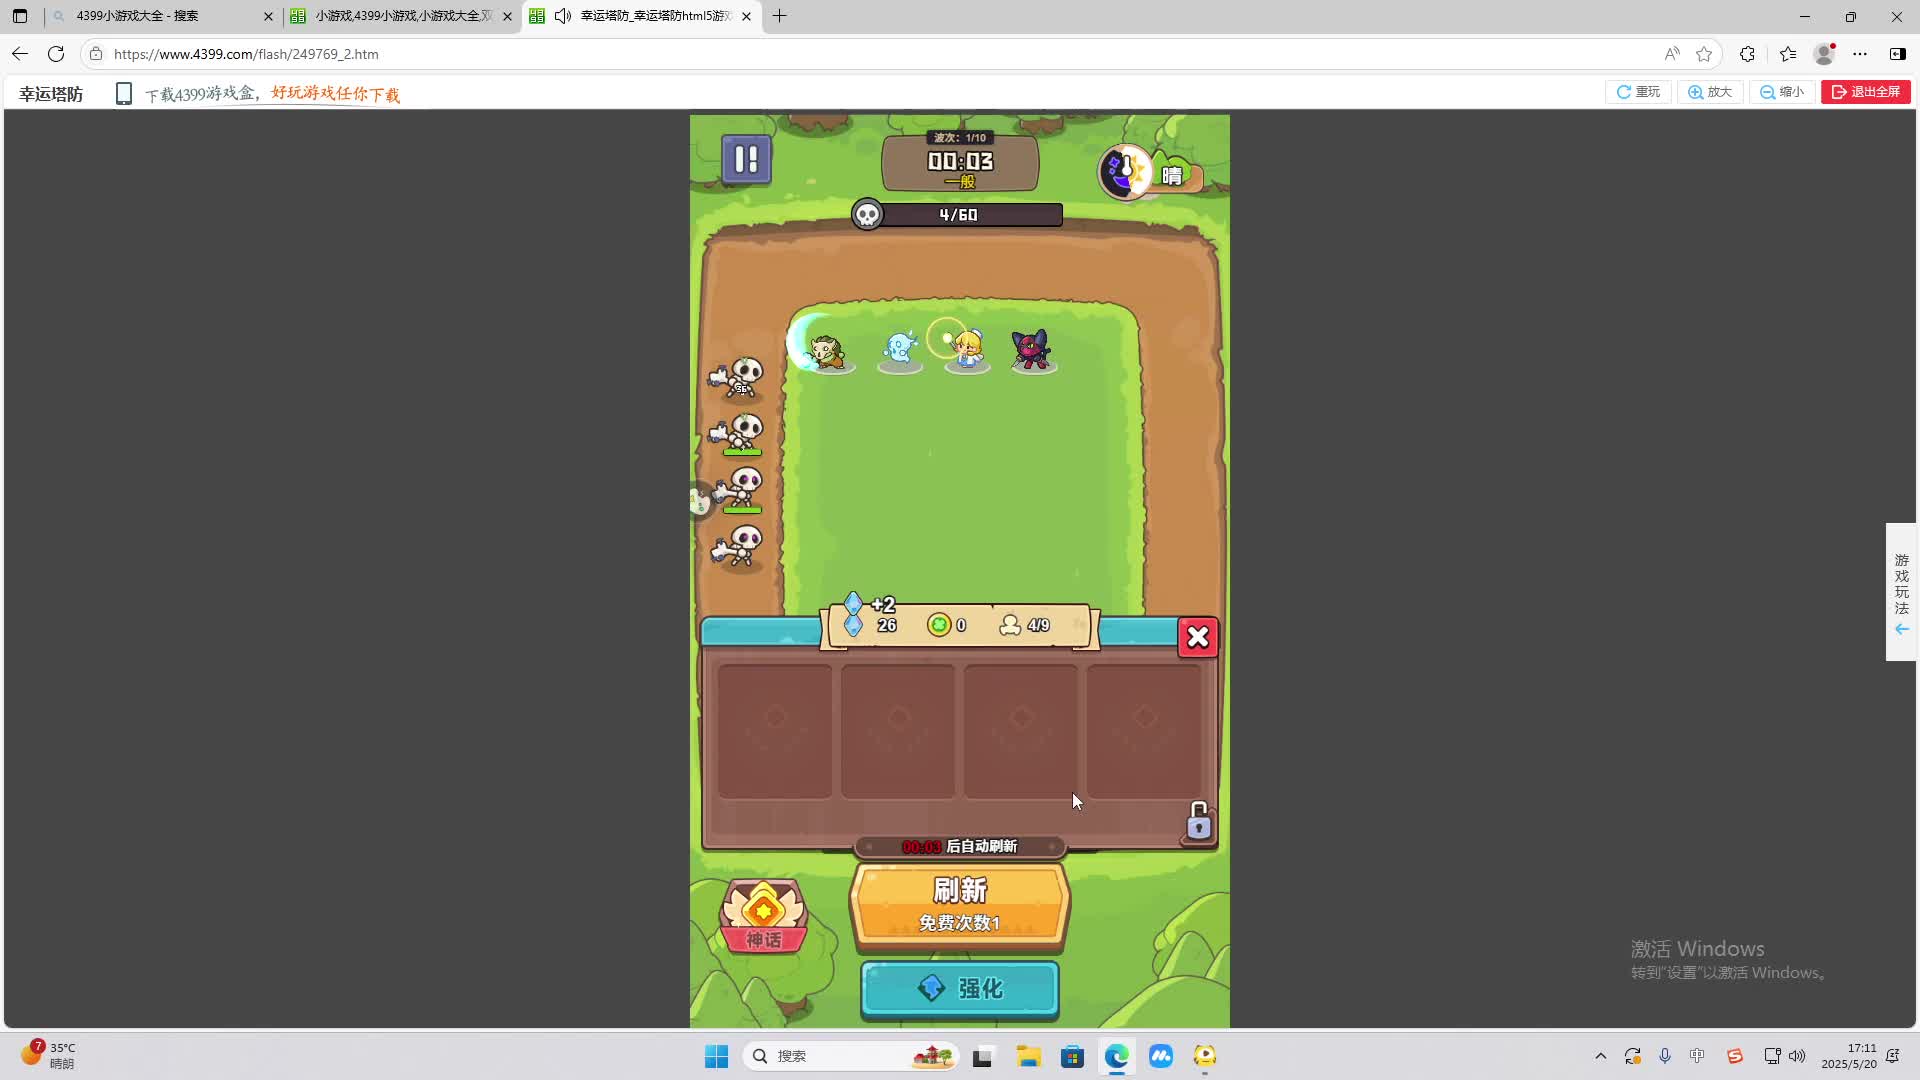Click the weather clock icon
Image resolution: width=1920 pixels, height=1080 pixels.
coord(1125,172)
